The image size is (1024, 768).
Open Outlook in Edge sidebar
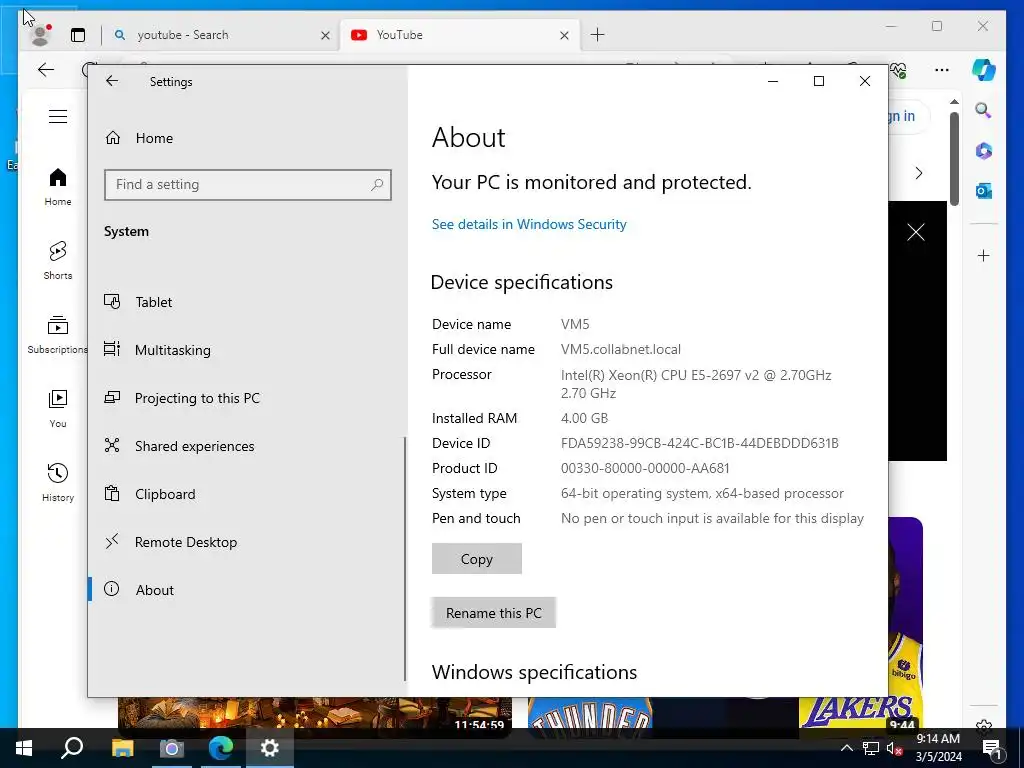point(984,191)
